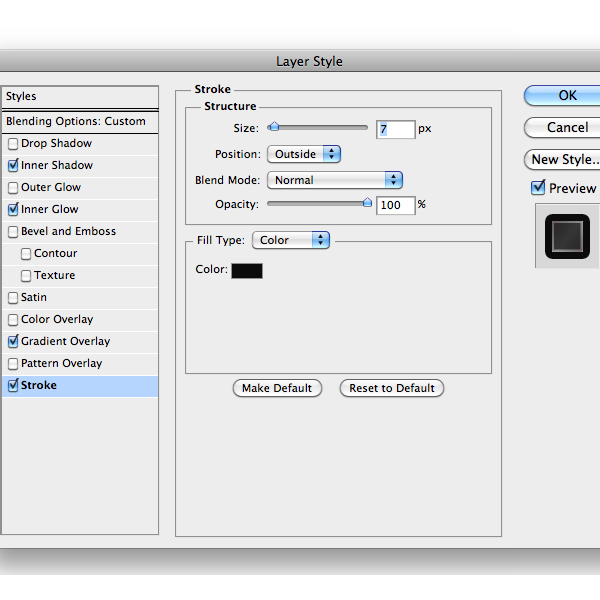Uncheck the Inner Shadow checkbox
Screen dimensions: 600x600
click(13, 165)
